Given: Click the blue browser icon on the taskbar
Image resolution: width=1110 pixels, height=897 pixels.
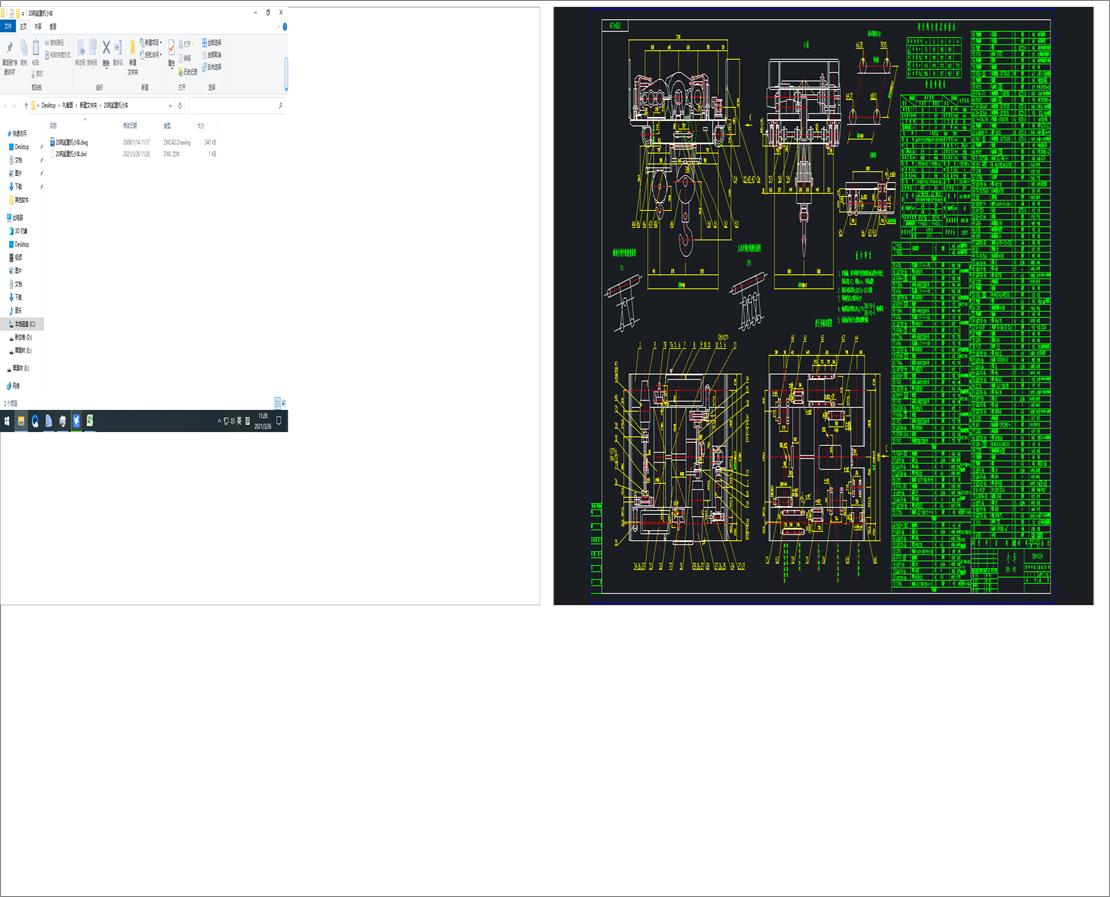Looking at the screenshot, I should (x=35, y=421).
